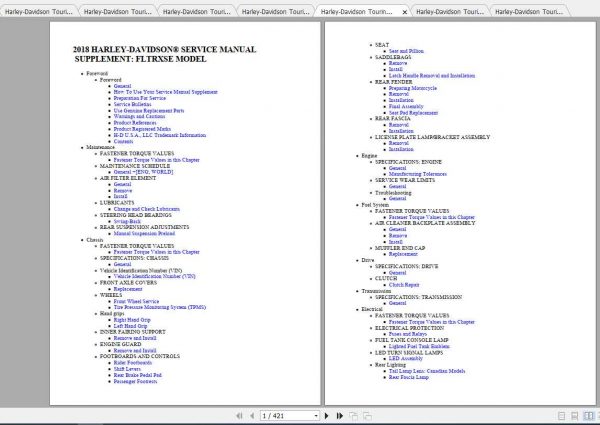Open the Product Registered Marks link
Image resolution: width=600 pixels, height=425 pixels.
142,129
